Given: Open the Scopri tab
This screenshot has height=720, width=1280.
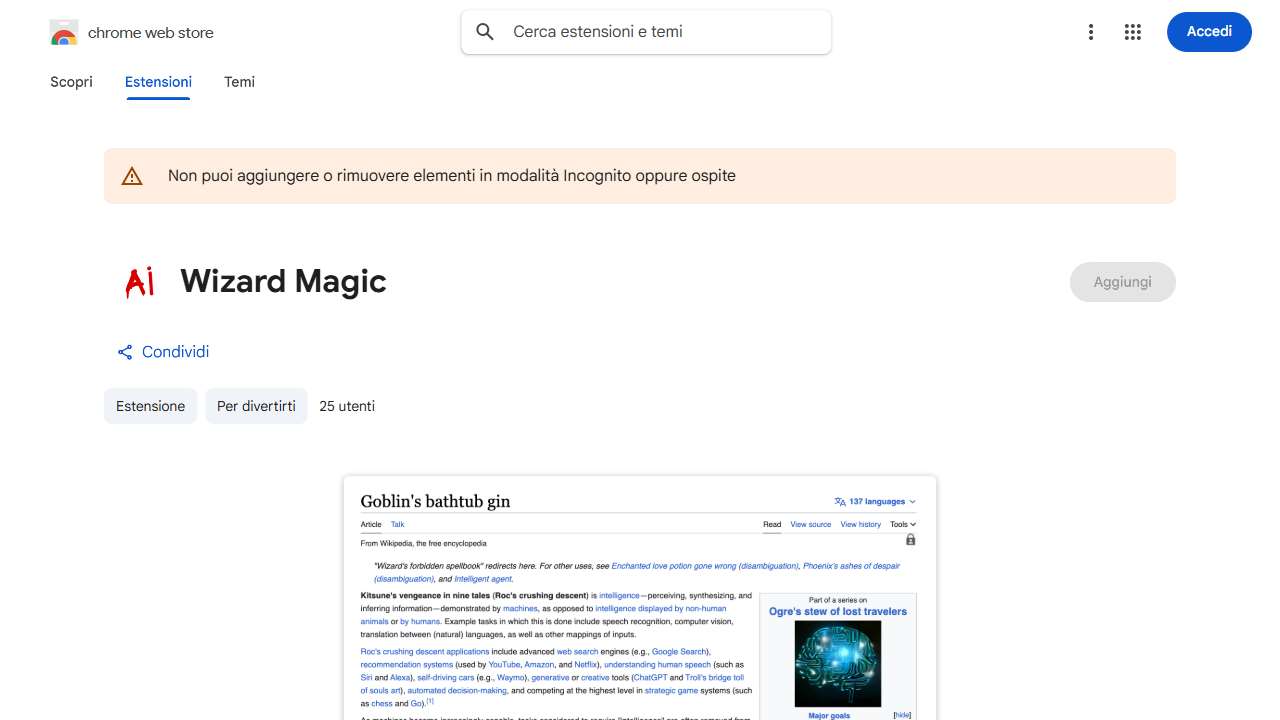Looking at the screenshot, I should click(71, 82).
